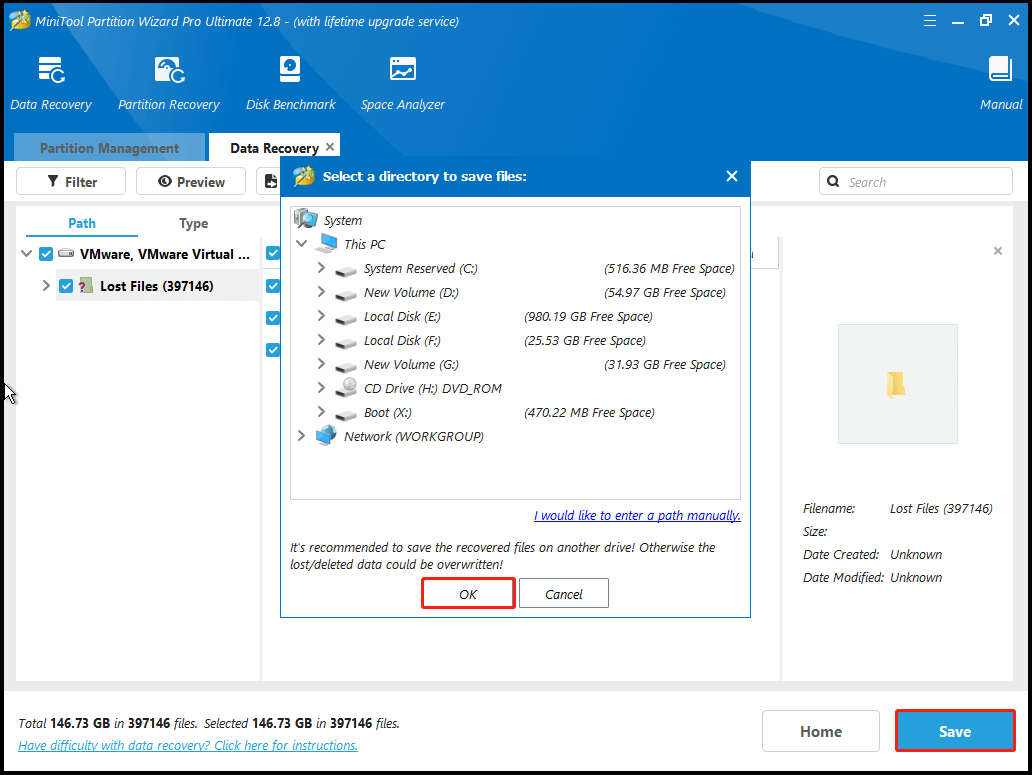Expand the Local Disk (E:) drive
Screen dimensions: 1032x775
[x=321, y=316]
